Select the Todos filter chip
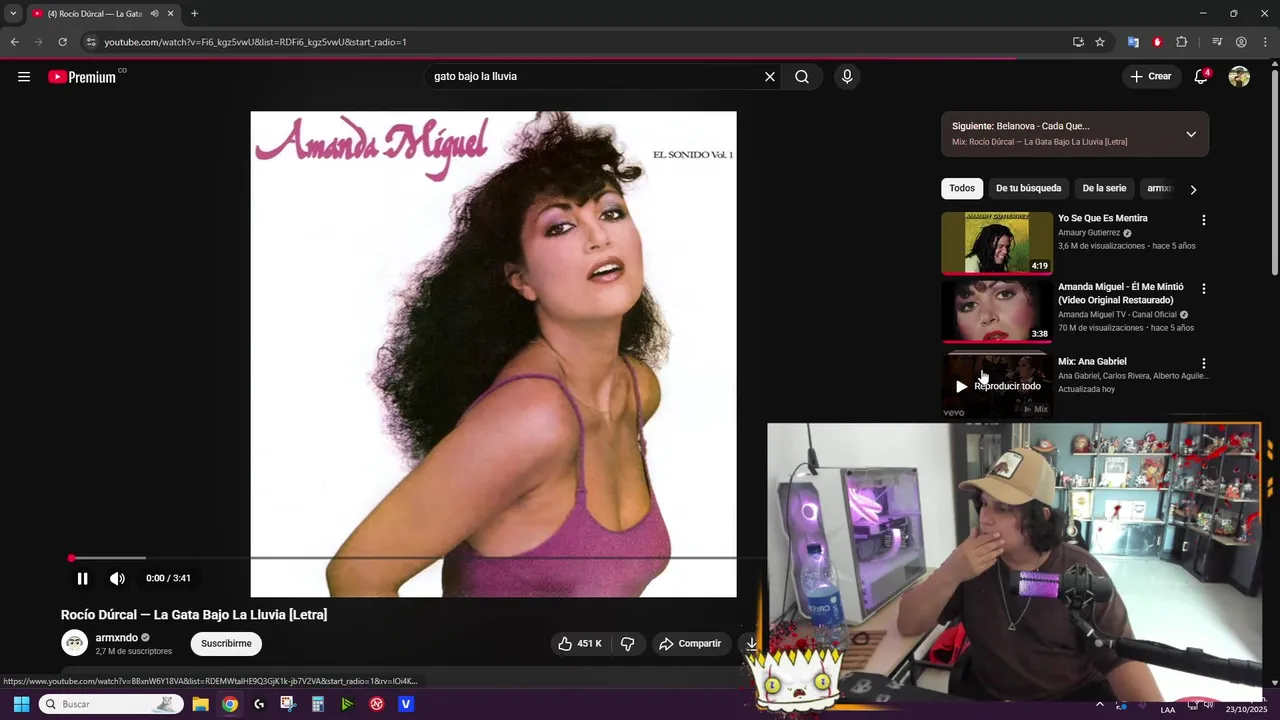This screenshot has width=1280, height=720. [x=962, y=188]
